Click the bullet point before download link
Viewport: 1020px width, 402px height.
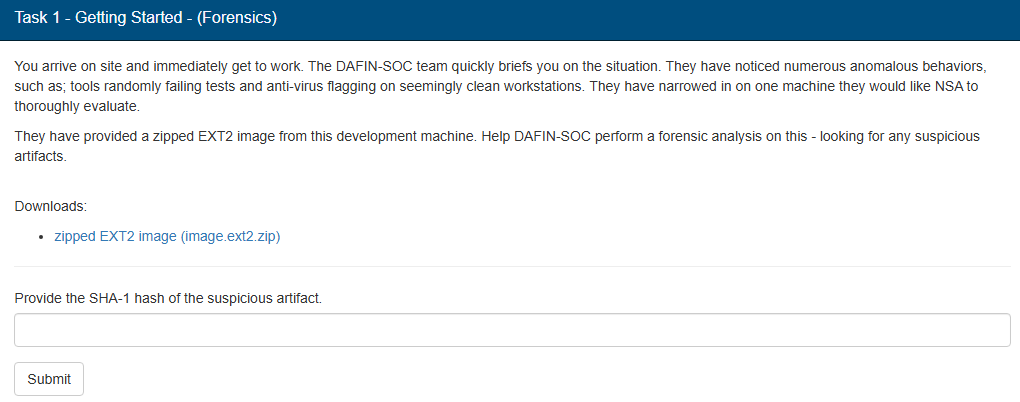(x=40, y=238)
